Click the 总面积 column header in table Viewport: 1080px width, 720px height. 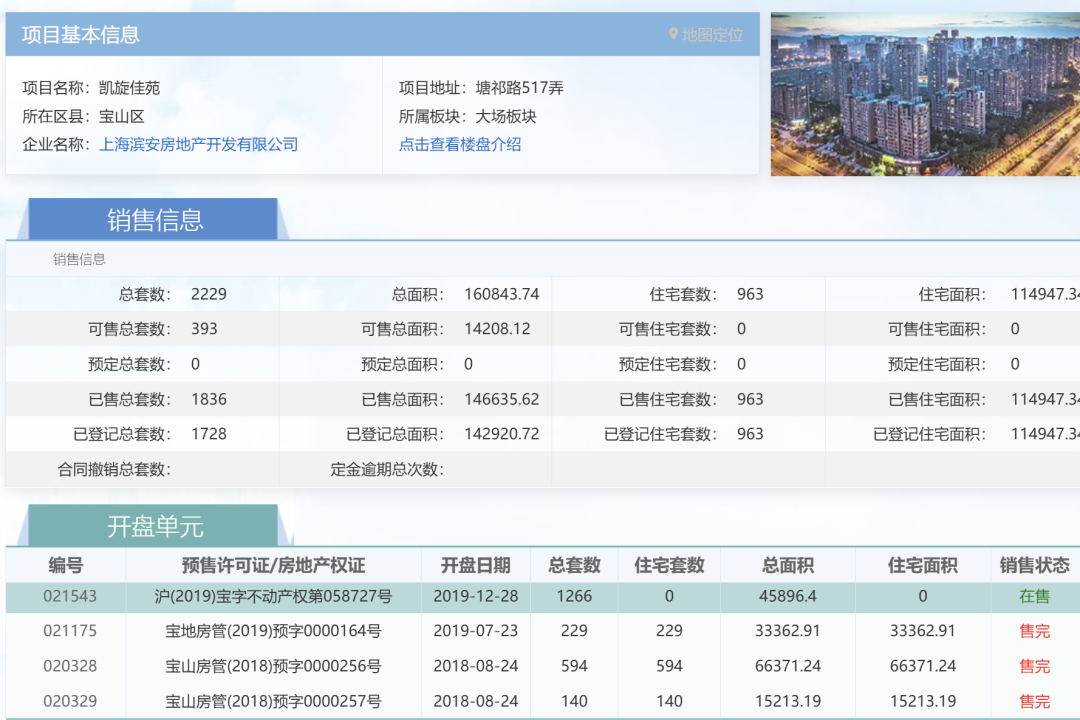pos(787,565)
